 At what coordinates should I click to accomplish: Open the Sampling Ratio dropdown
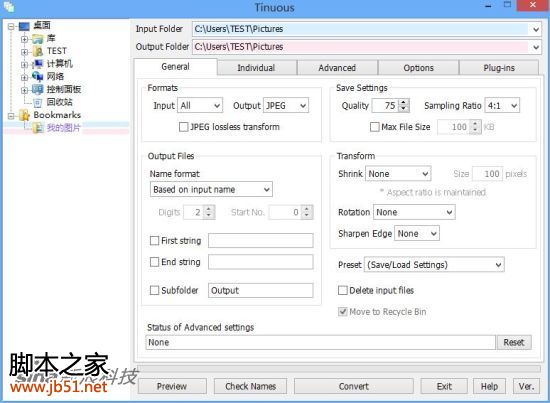502,106
